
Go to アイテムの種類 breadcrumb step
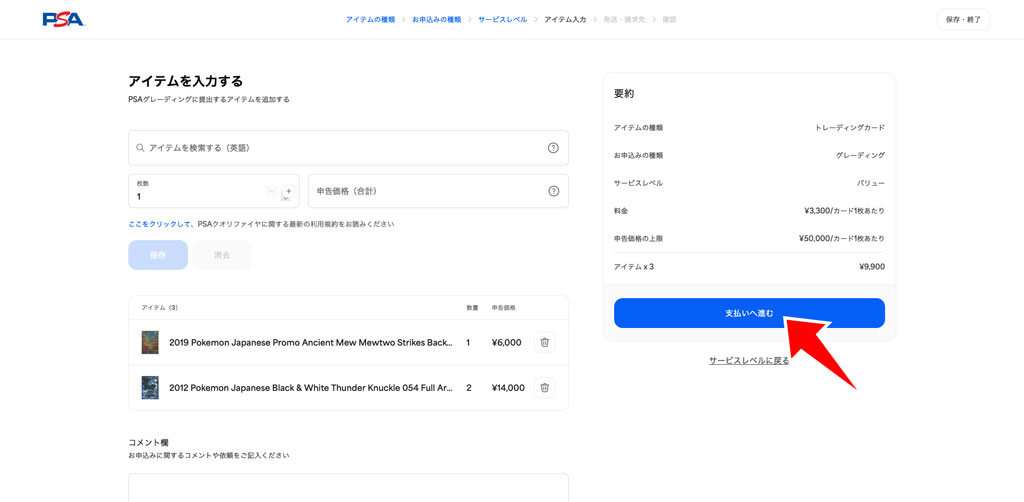370,20
